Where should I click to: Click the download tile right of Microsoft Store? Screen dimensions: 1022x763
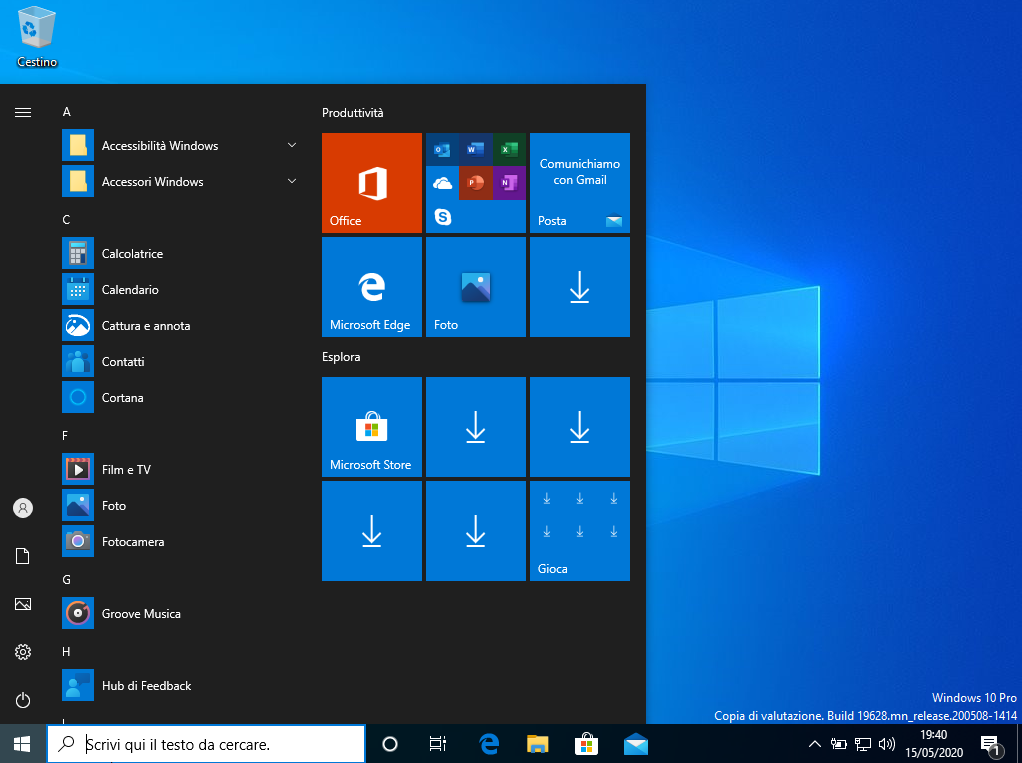click(476, 427)
